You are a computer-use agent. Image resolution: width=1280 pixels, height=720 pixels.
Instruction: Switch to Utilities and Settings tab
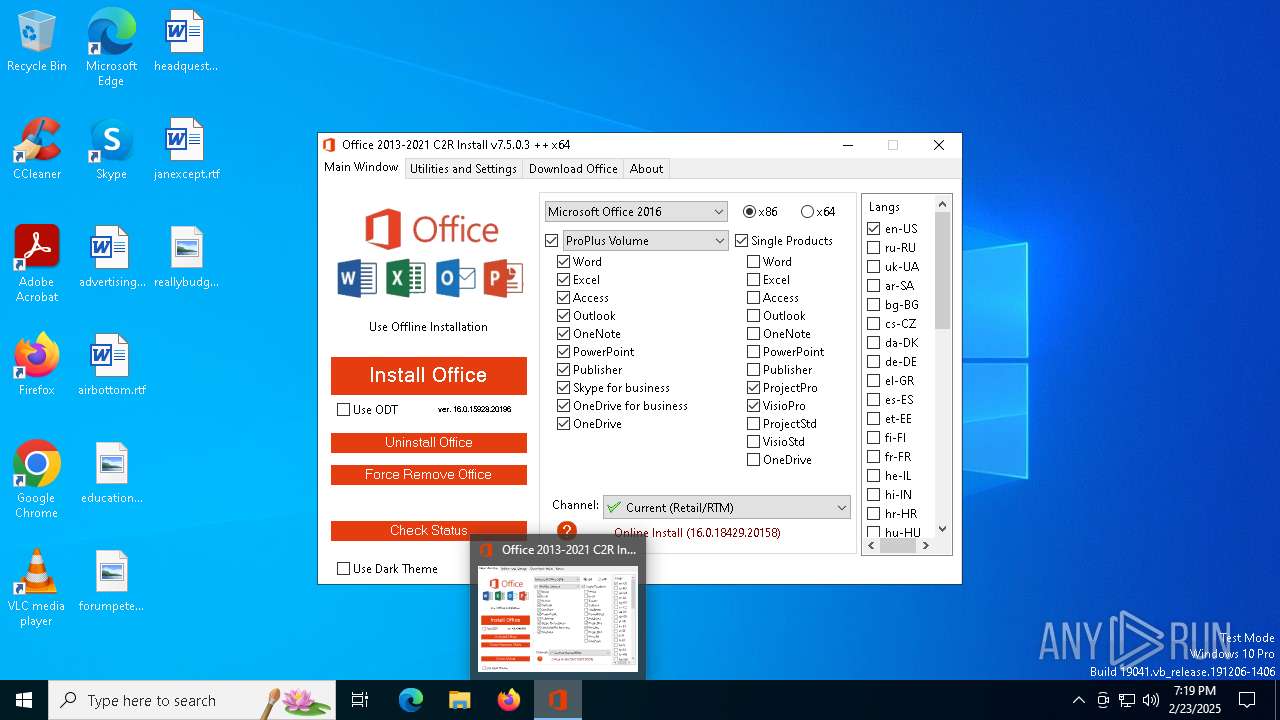[463, 169]
